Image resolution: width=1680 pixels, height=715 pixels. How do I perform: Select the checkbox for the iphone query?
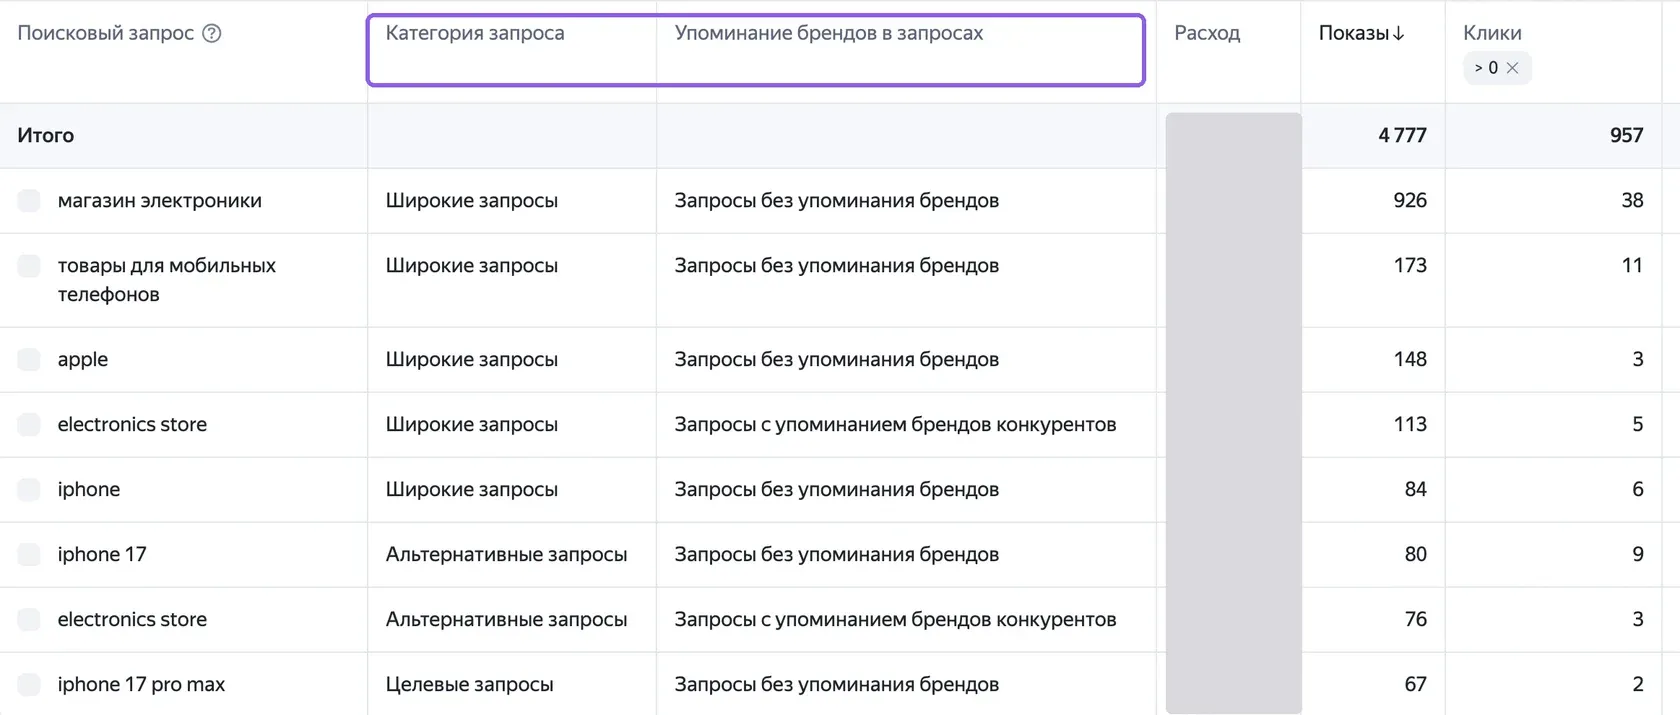point(29,489)
